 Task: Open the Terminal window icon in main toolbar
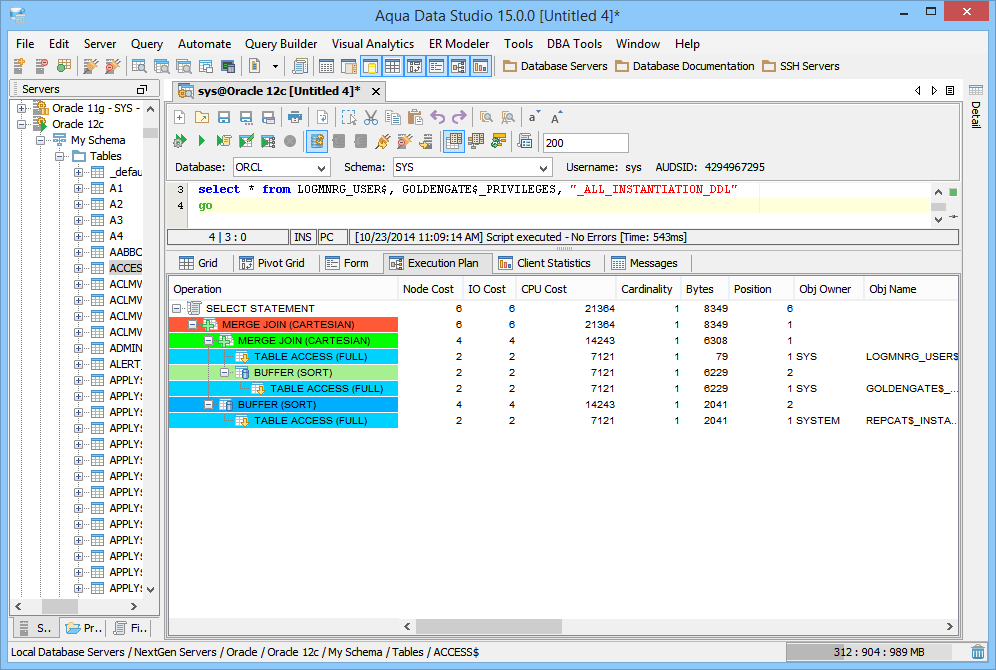[x=228, y=66]
